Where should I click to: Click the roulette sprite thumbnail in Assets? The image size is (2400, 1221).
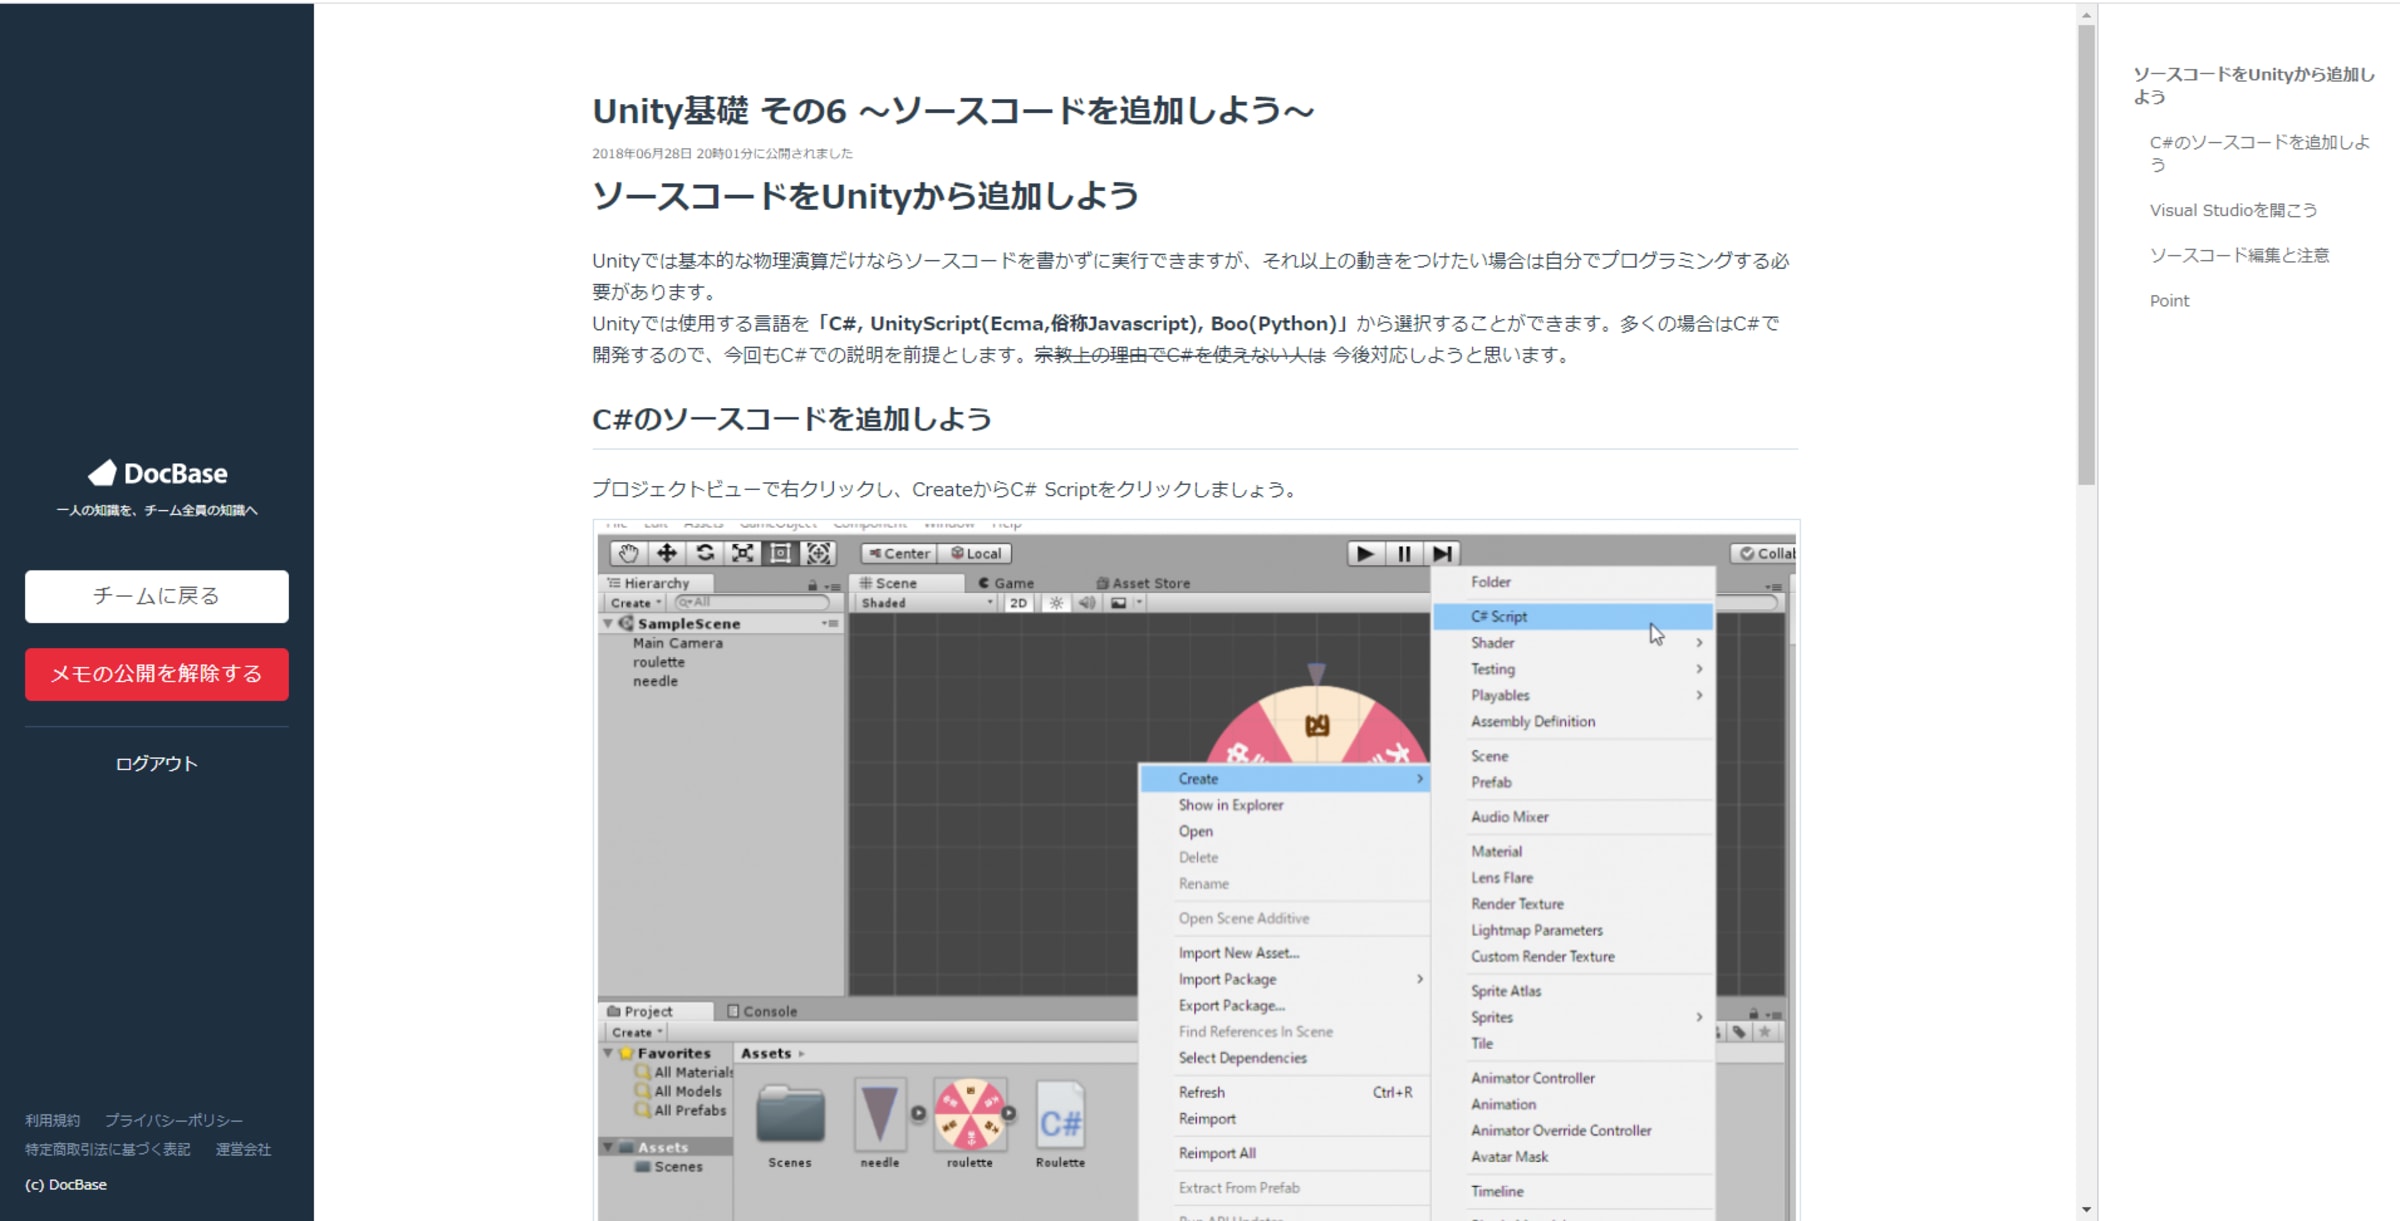coord(969,1115)
